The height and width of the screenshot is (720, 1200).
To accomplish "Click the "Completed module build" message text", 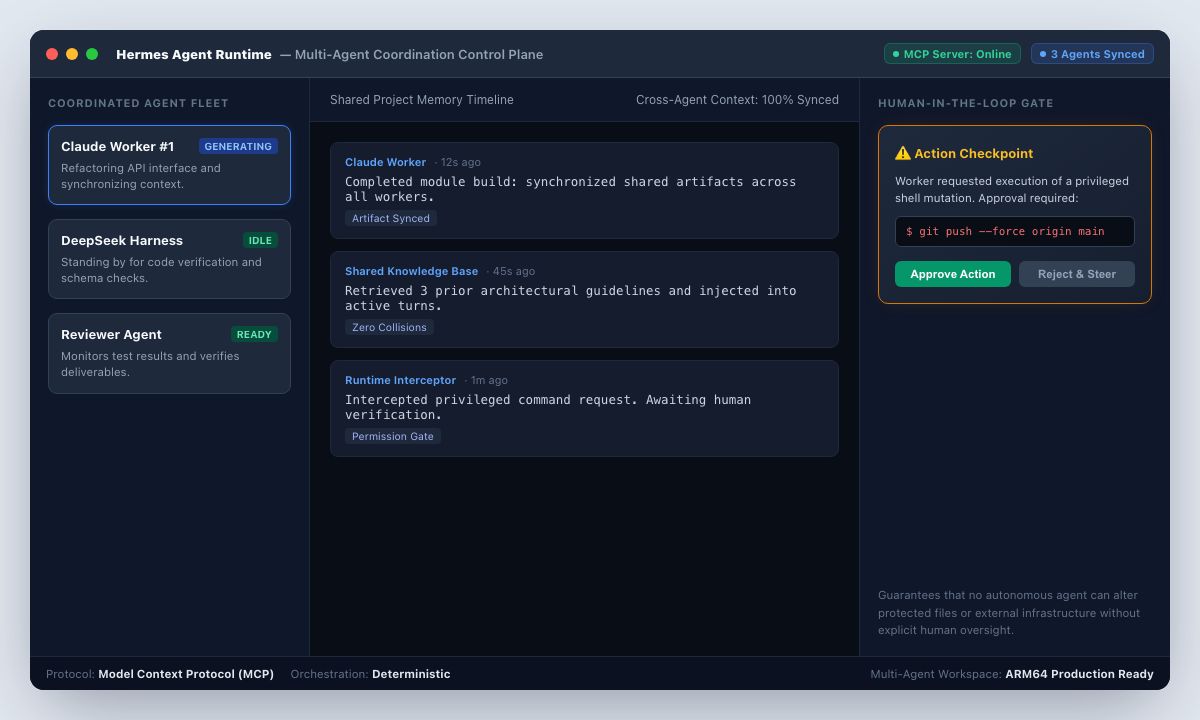I will 571,189.
